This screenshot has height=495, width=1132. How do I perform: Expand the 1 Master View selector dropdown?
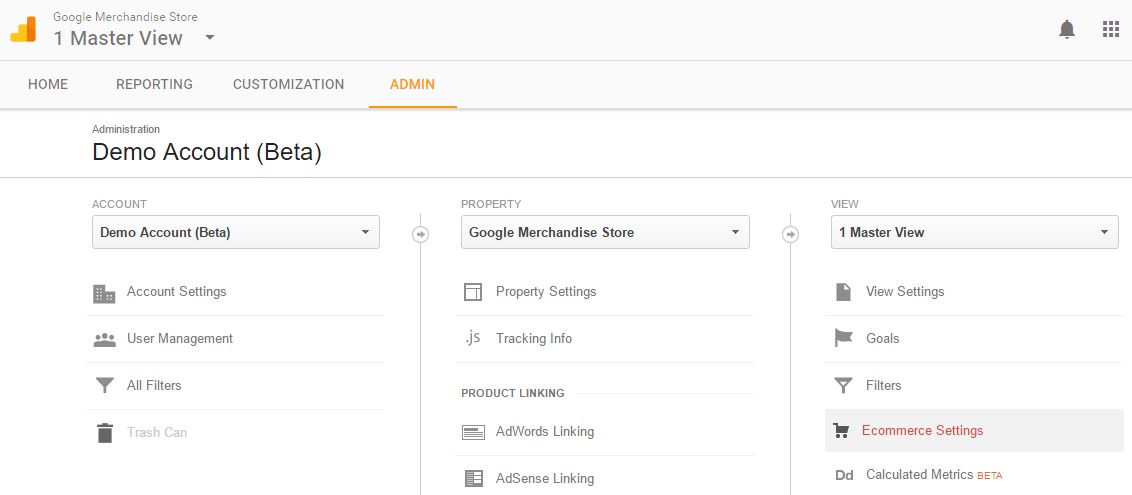pyautogui.click(x=975, y=232)
